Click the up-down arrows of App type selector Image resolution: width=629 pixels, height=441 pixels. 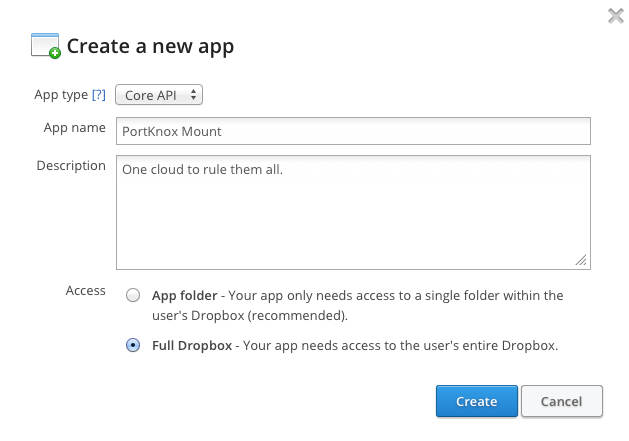(x=193, y=95)
